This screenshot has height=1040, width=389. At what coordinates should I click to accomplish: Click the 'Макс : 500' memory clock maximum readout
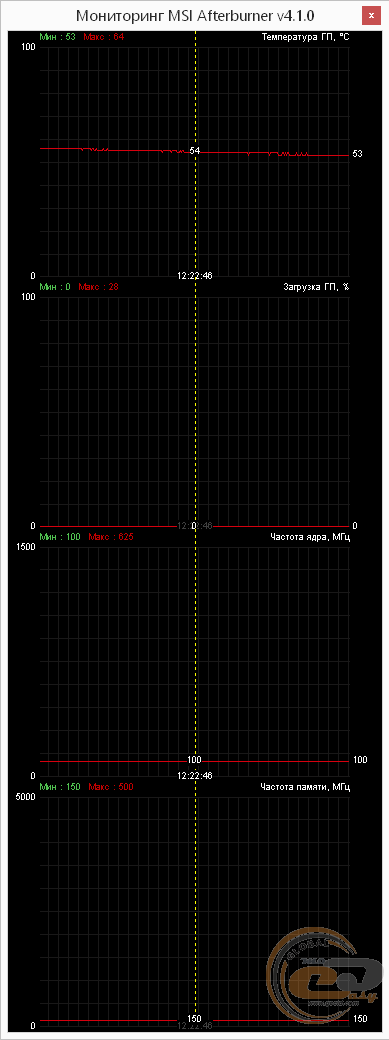point(111,787)
